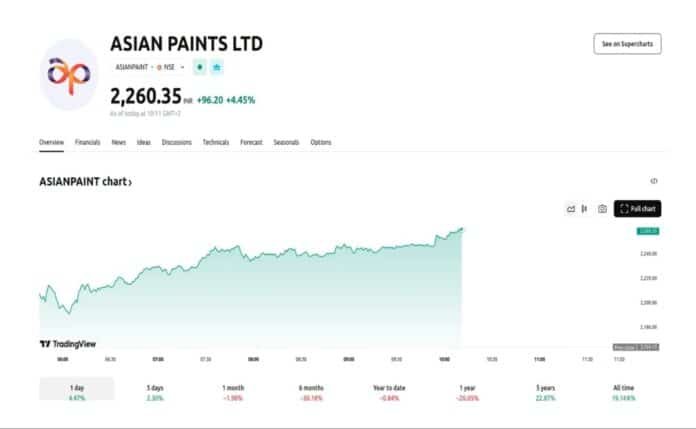Open the Financials tab
The image size is (696, 429).
[x=88, y=143]
